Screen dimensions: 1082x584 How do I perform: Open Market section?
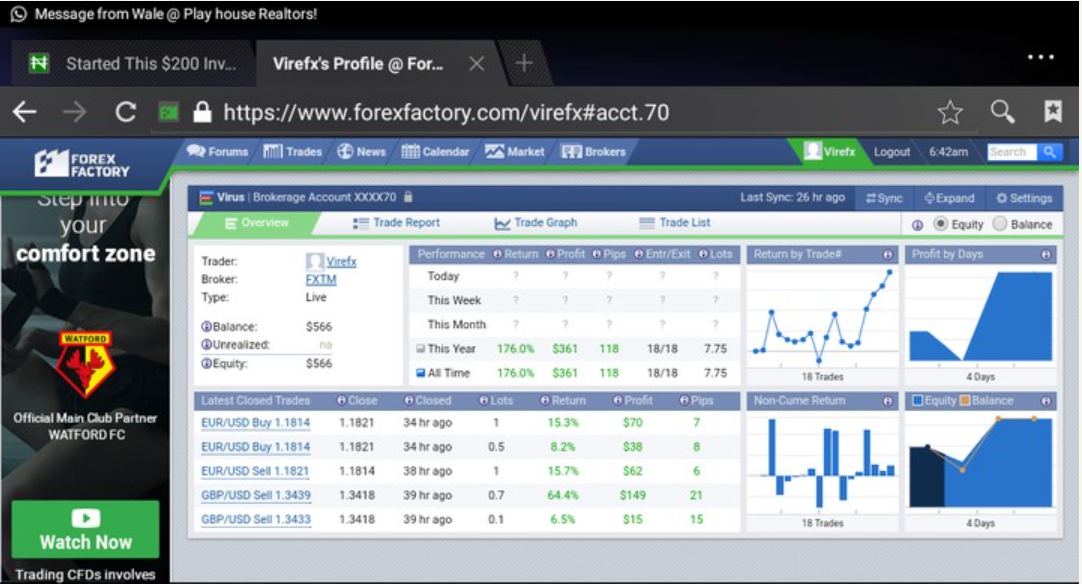[515, 152]
